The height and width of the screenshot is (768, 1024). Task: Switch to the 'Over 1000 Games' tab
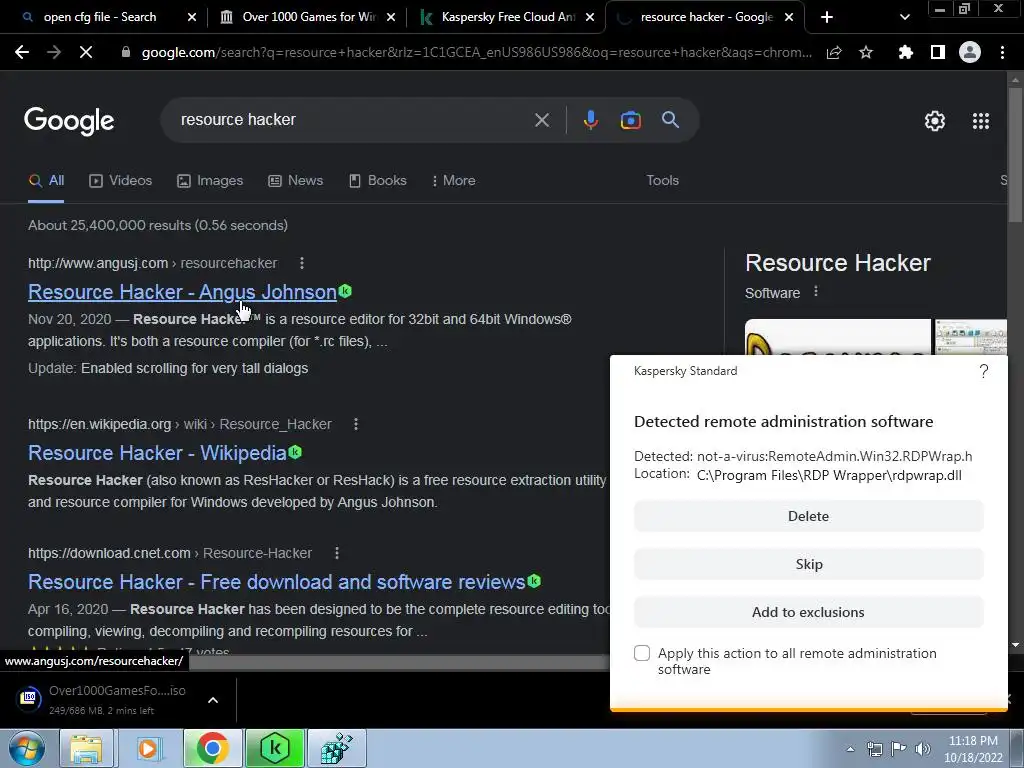coord(307,17)
